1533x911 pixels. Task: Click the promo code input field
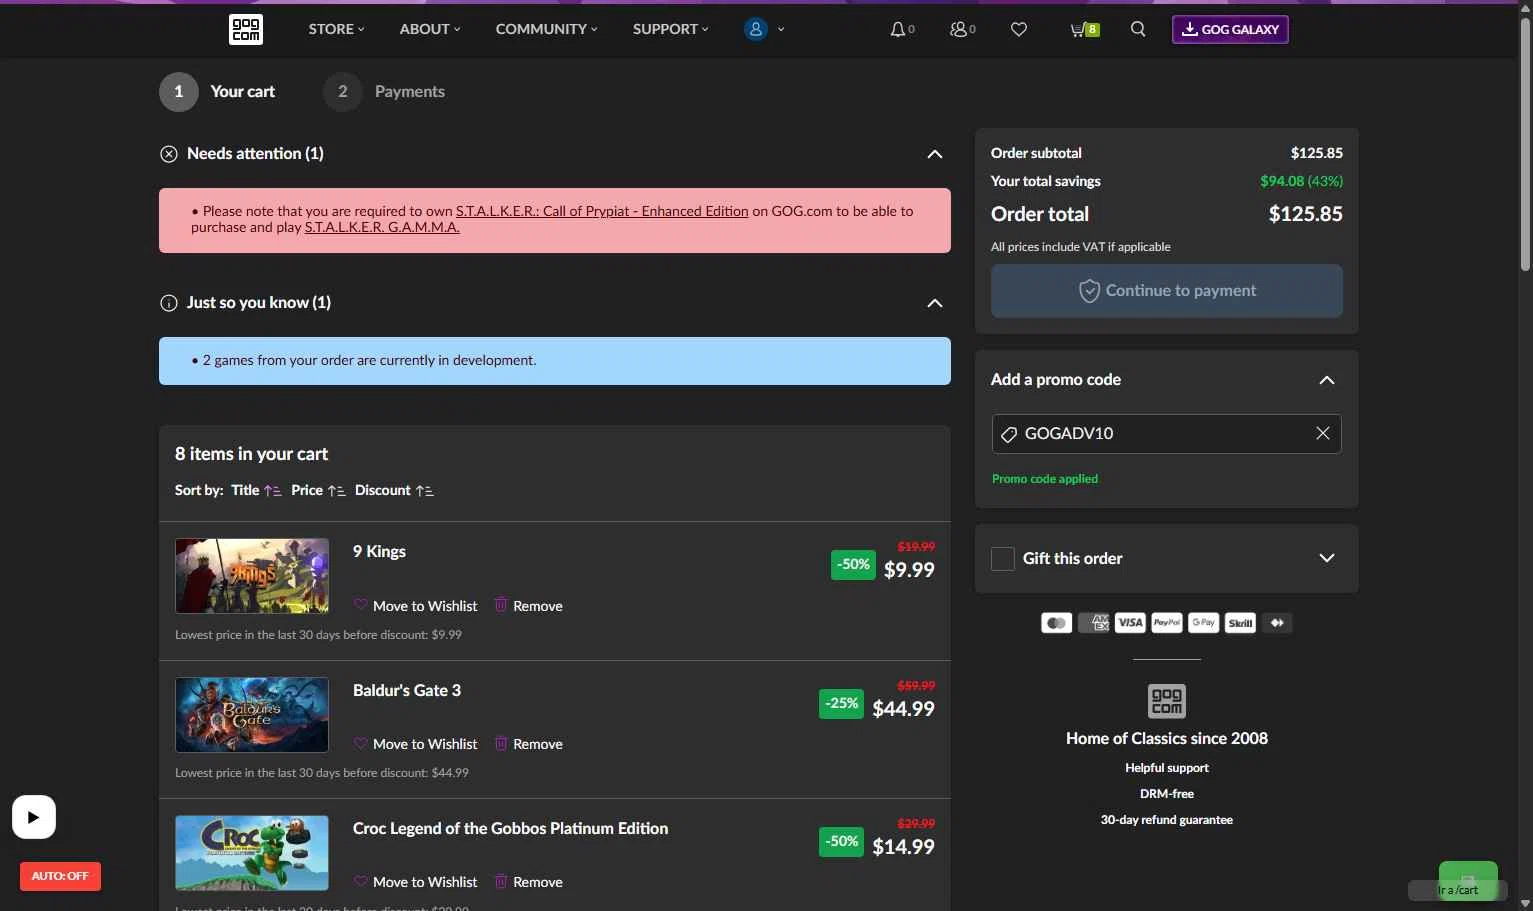click(x=1167, y=434)
